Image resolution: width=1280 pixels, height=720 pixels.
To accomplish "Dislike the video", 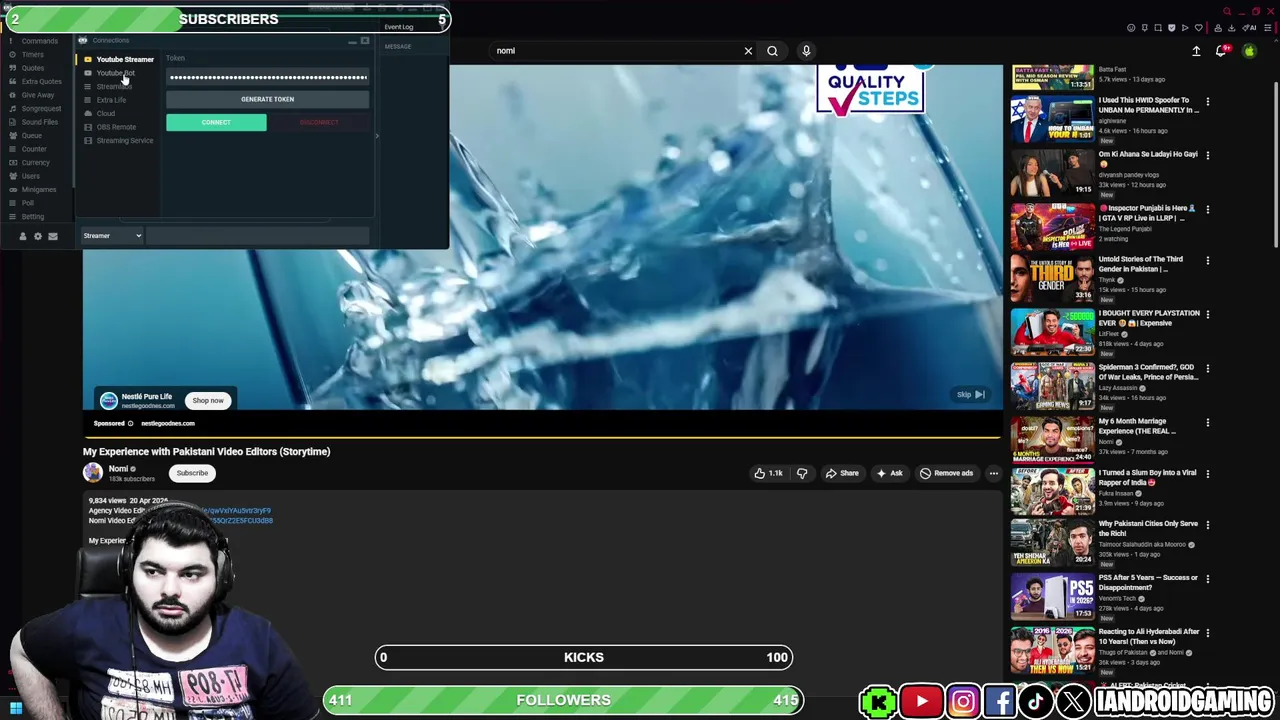I will (802, 473).
